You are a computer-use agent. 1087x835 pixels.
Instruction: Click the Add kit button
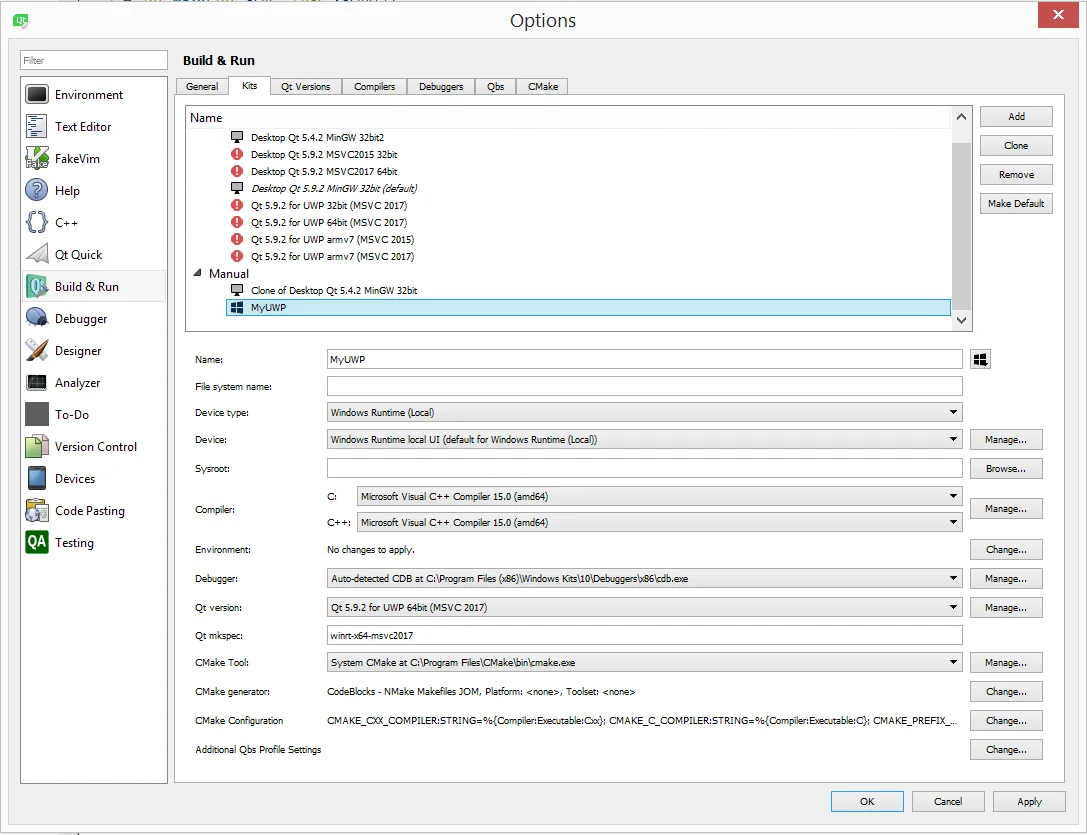click(1016, 117)
